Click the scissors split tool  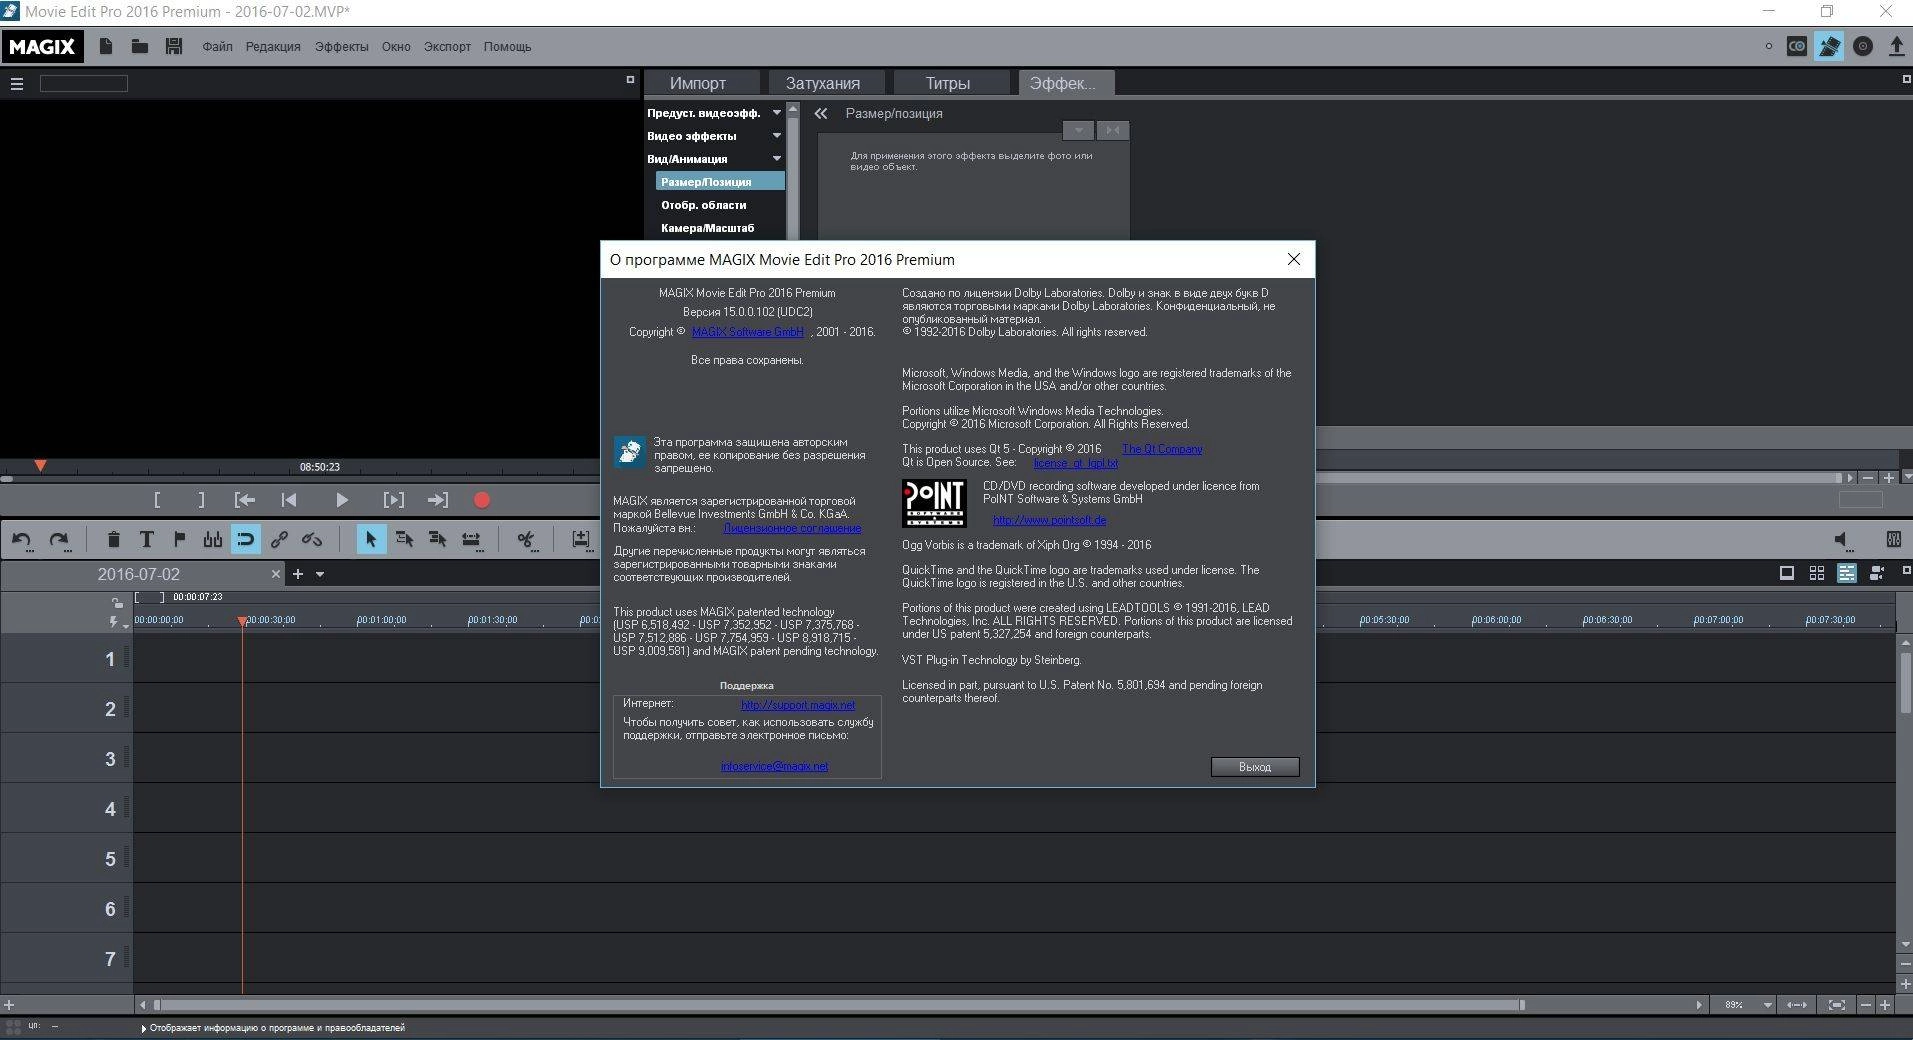click(x=526, y=540)
